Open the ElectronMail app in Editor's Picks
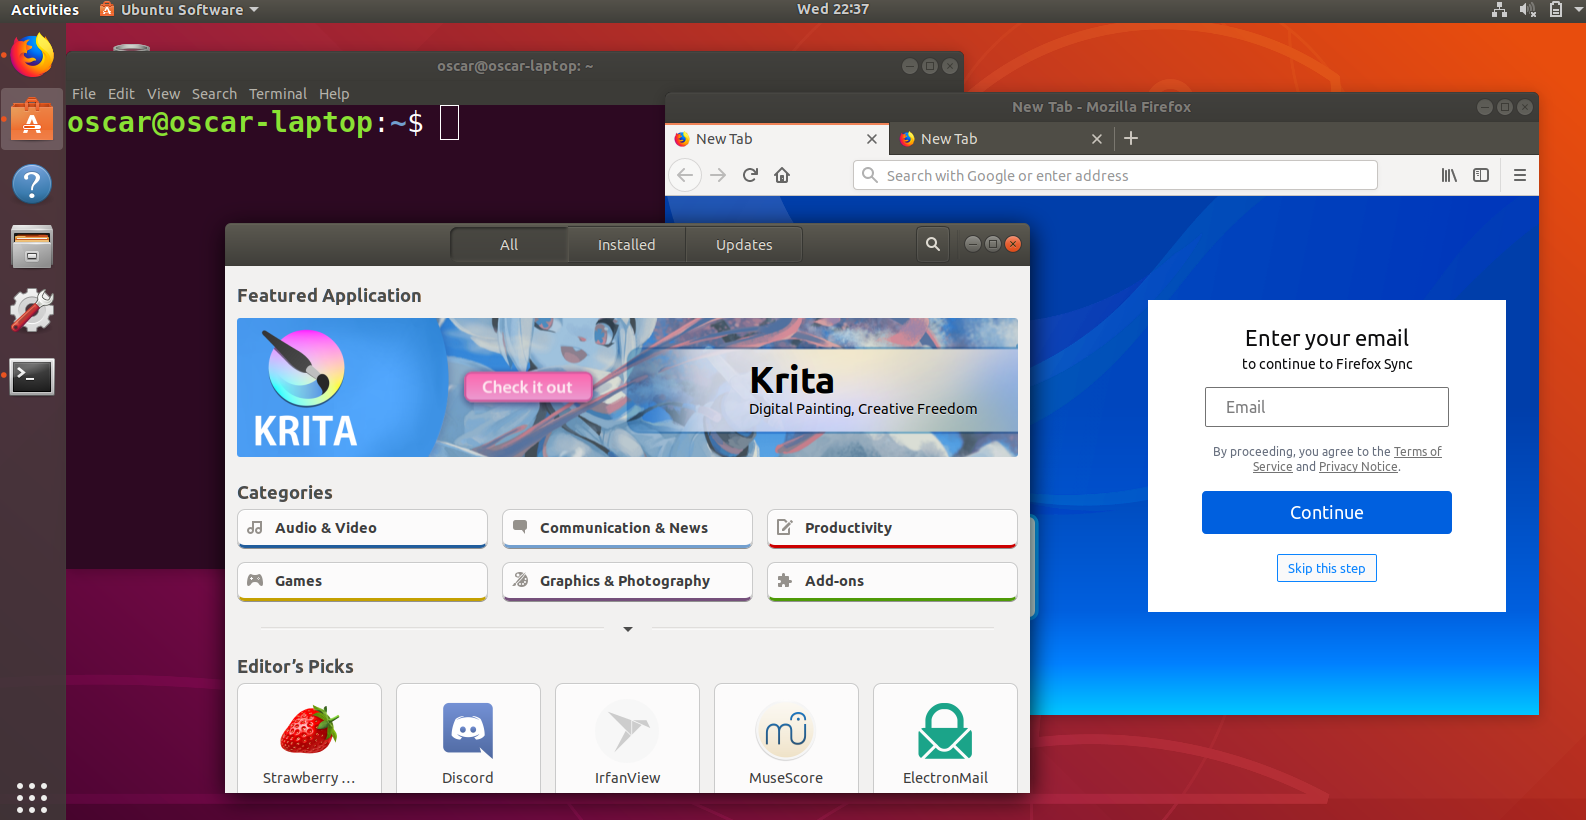The width and height of the screenshot is (1586, 820). coord(945,738)
